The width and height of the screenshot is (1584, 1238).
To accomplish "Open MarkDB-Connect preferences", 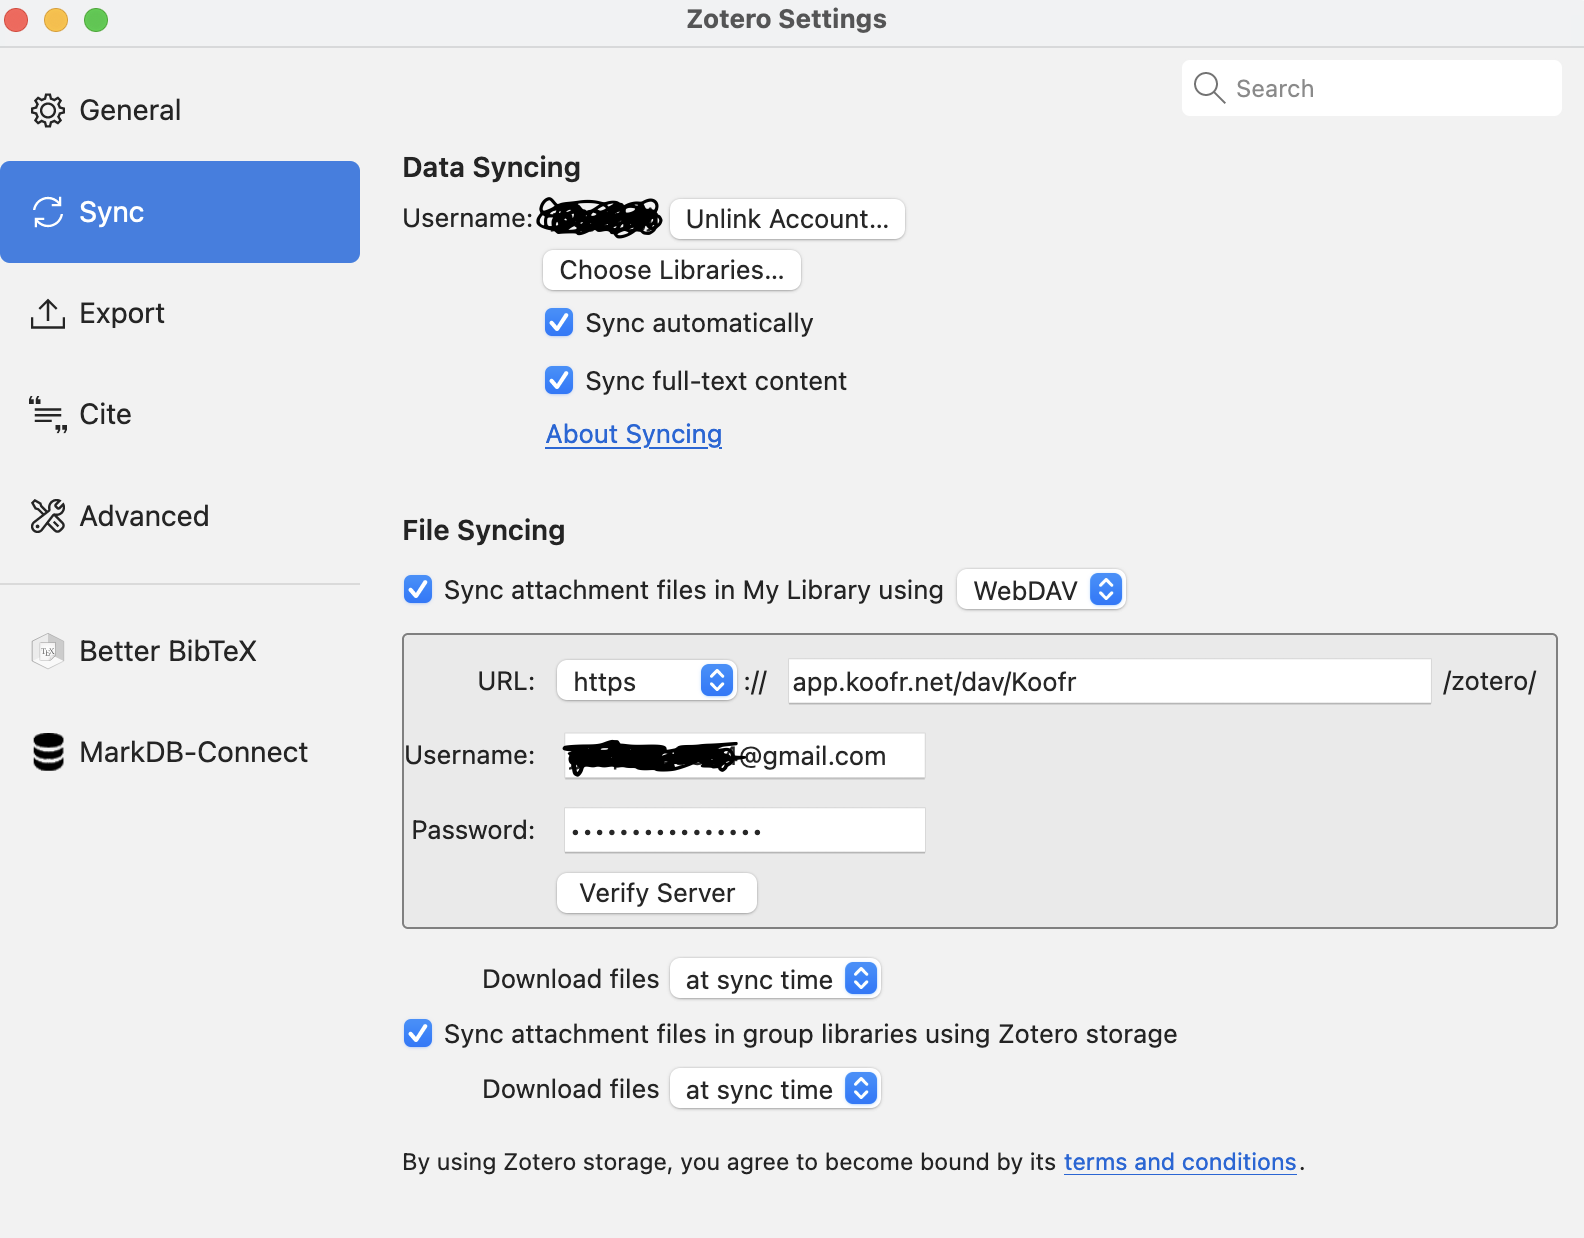I will click(180, 752).
